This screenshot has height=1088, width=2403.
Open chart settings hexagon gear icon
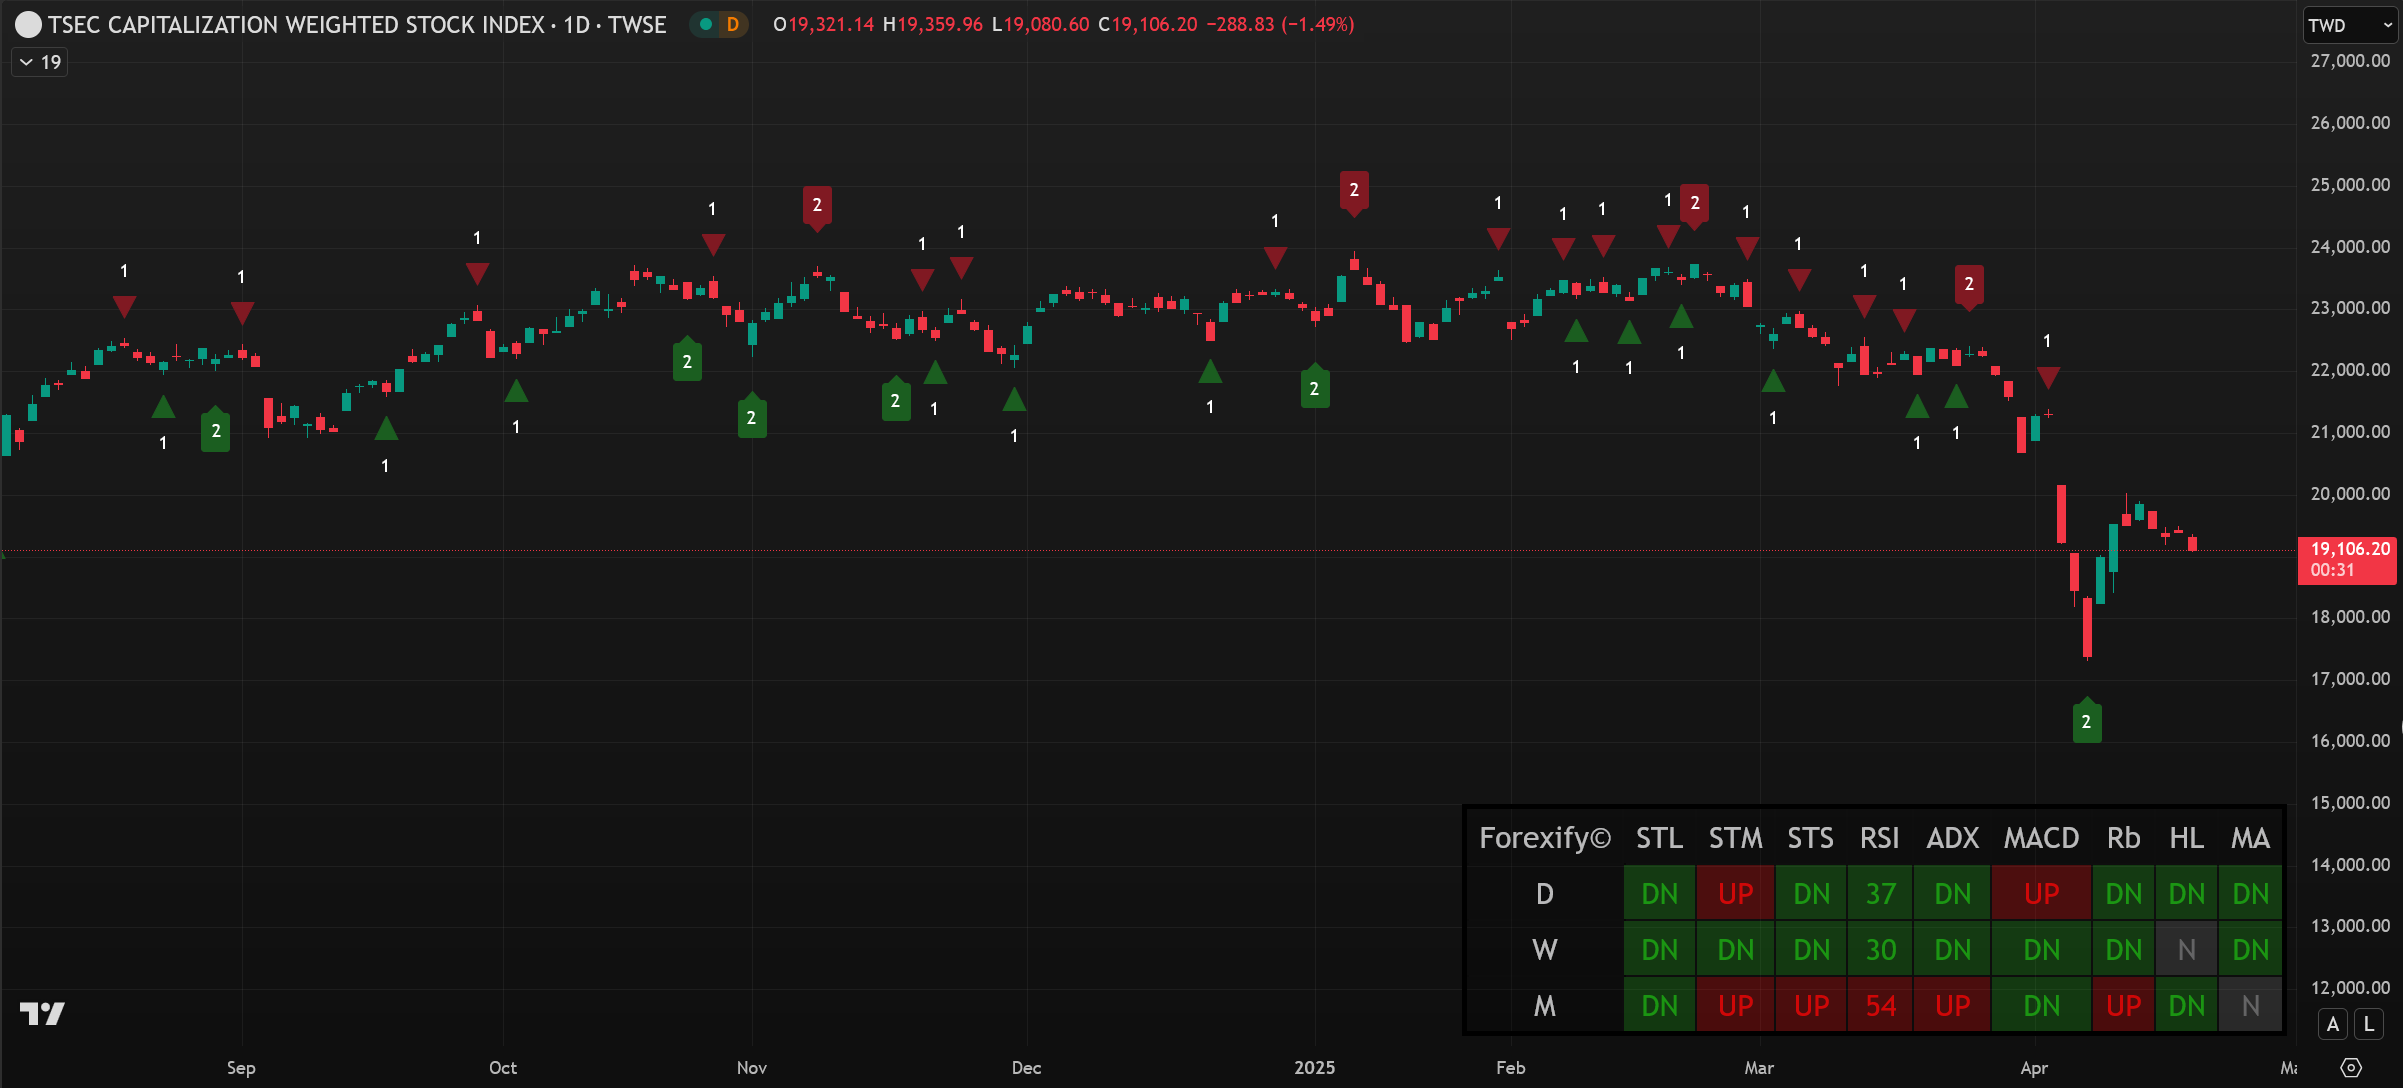point(2351,1068)
